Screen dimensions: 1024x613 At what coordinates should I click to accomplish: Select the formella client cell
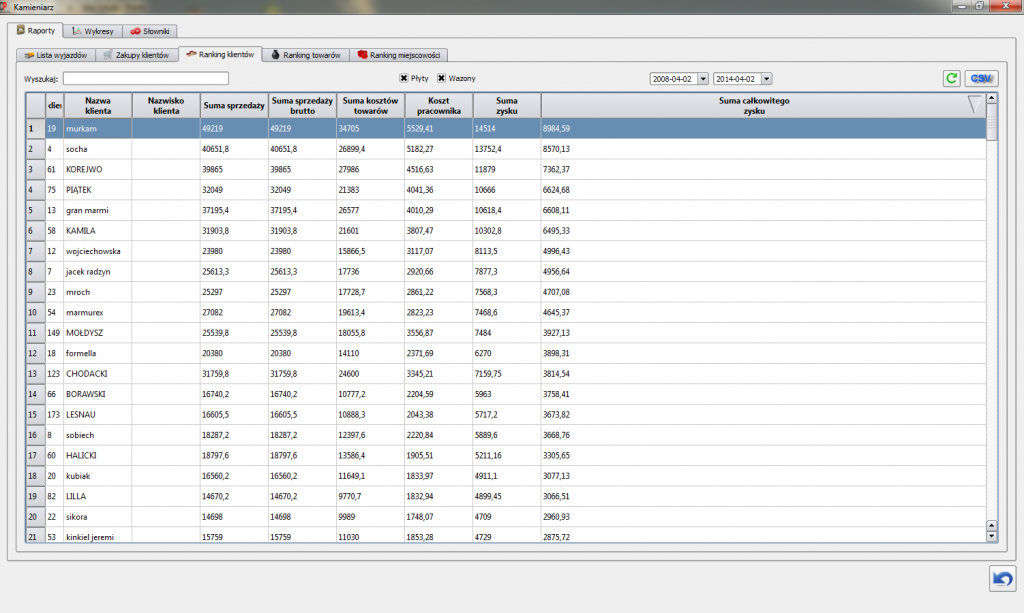point(98,353)
